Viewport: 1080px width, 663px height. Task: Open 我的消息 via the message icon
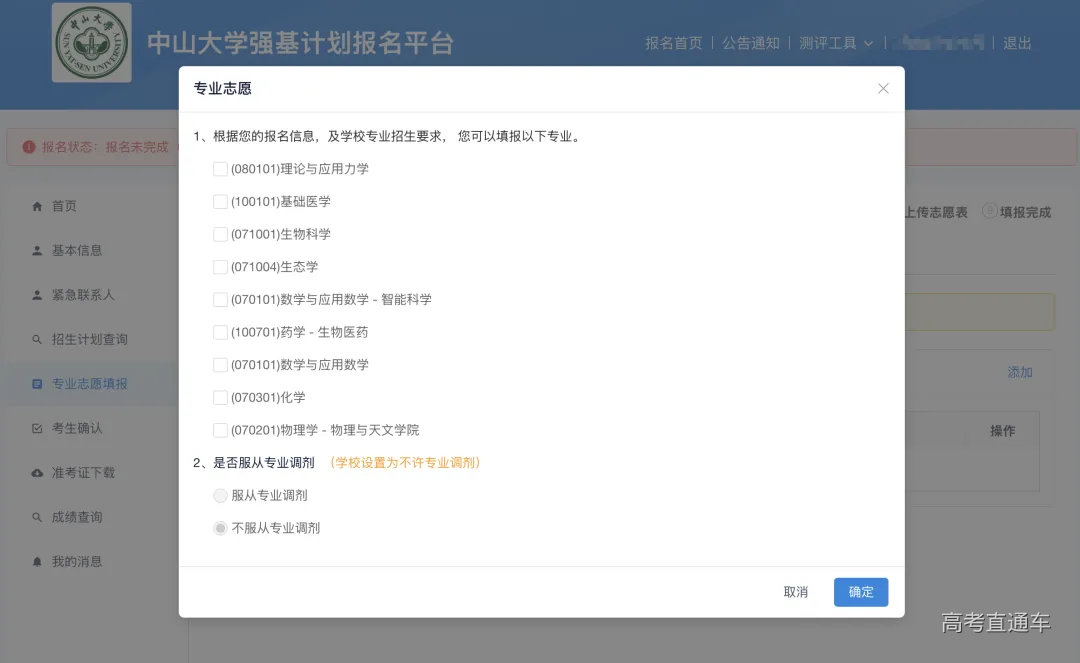tap(39, 561)
